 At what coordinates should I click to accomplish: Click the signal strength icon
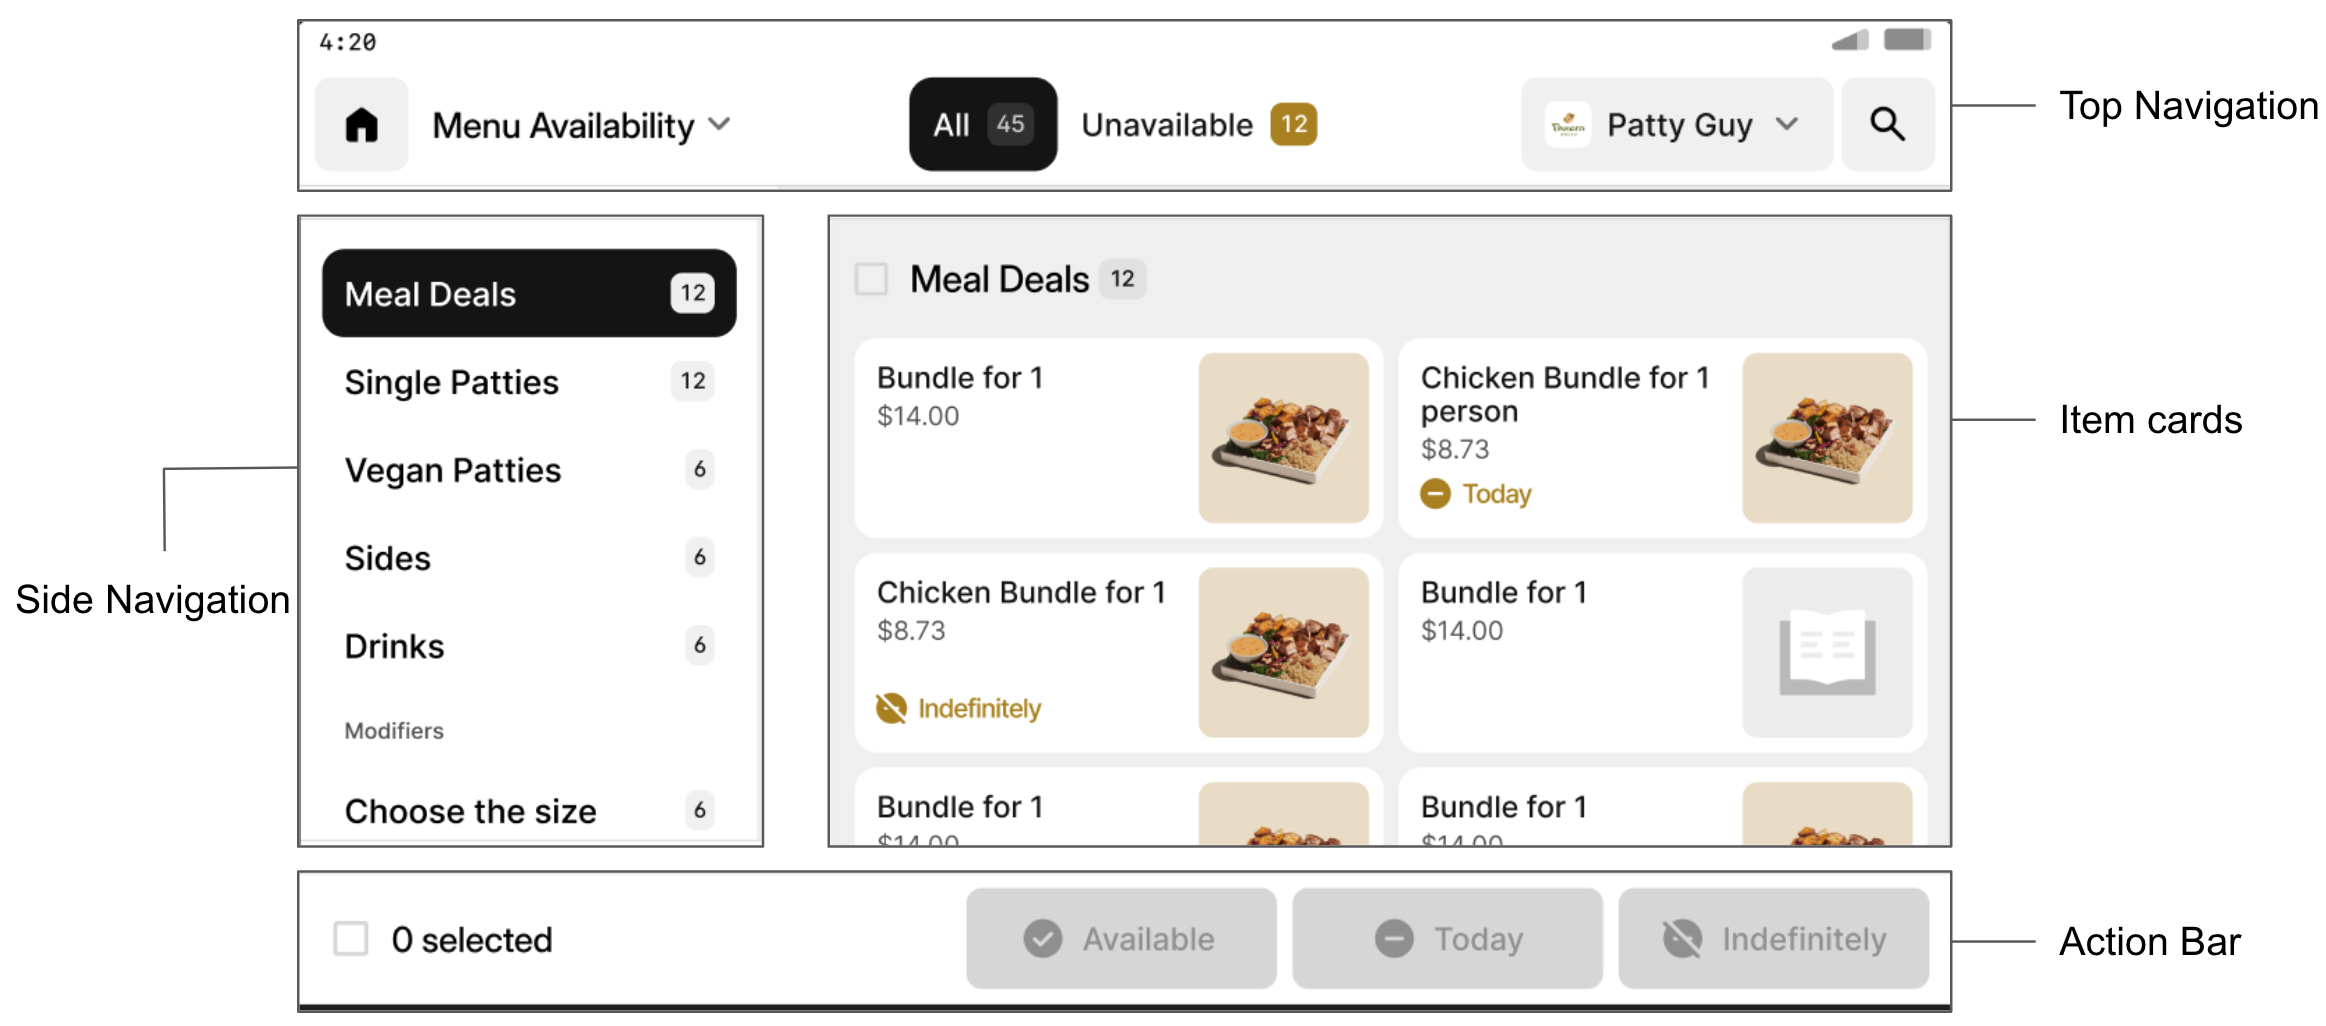tap(1850, 41)
